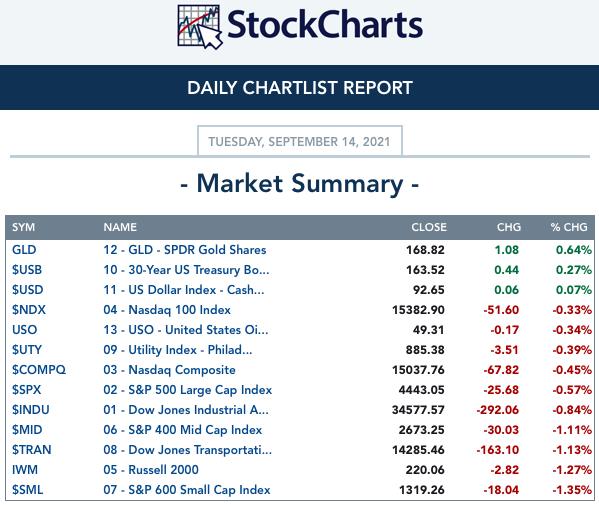The height and width of the screenshot is (505, 599).
Task: Open 03 - Nasdaq Composite chart link
Action: (x=169, y=370)
